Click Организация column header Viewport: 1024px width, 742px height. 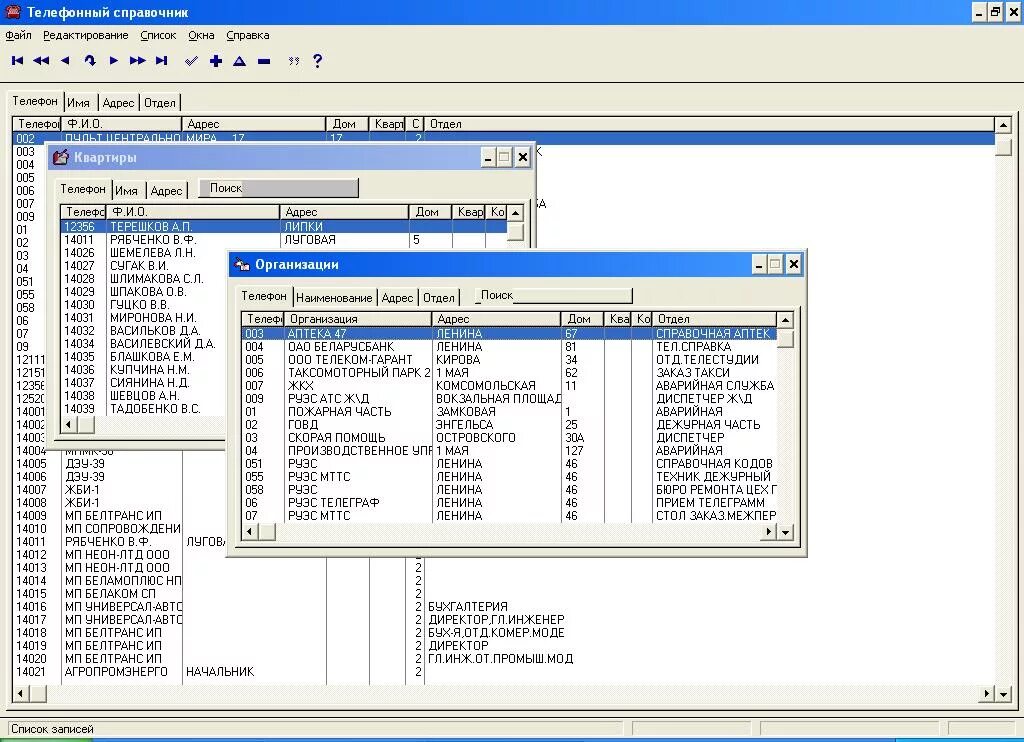tap(358, 319)
